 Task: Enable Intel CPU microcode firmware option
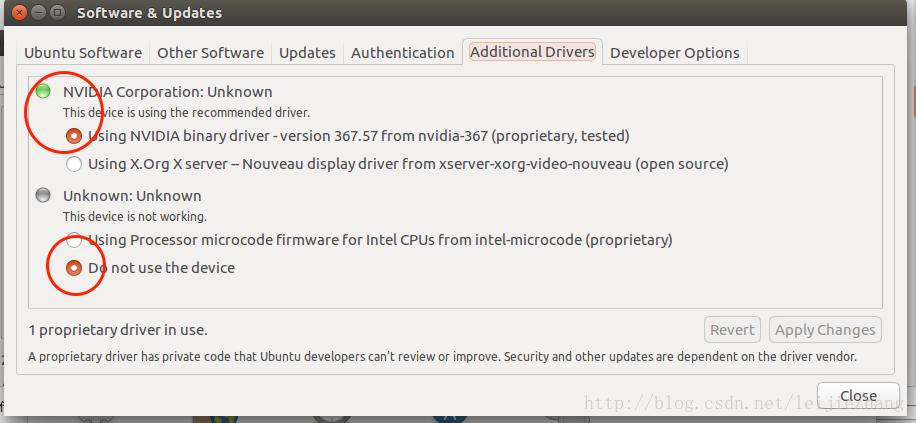coord(74,240)
